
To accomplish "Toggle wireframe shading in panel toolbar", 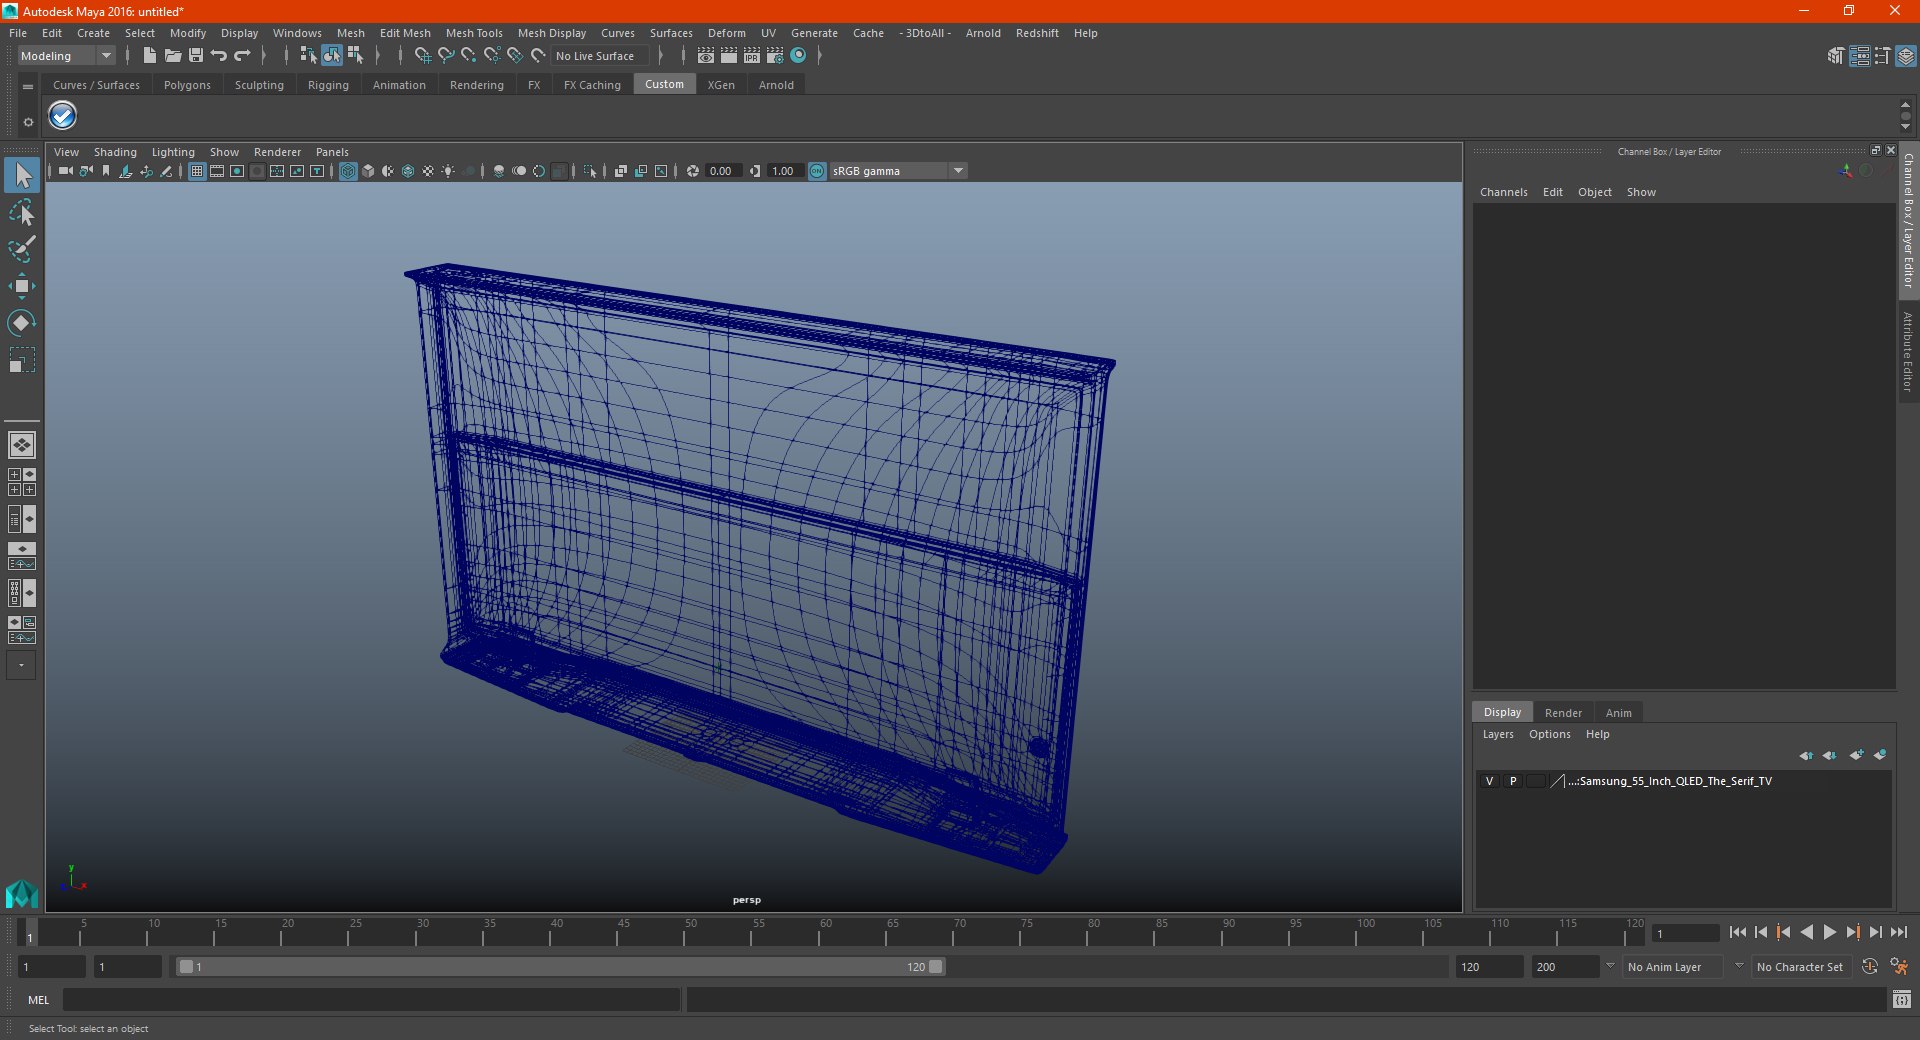I will pyautogui.click(x=348, y=171).
